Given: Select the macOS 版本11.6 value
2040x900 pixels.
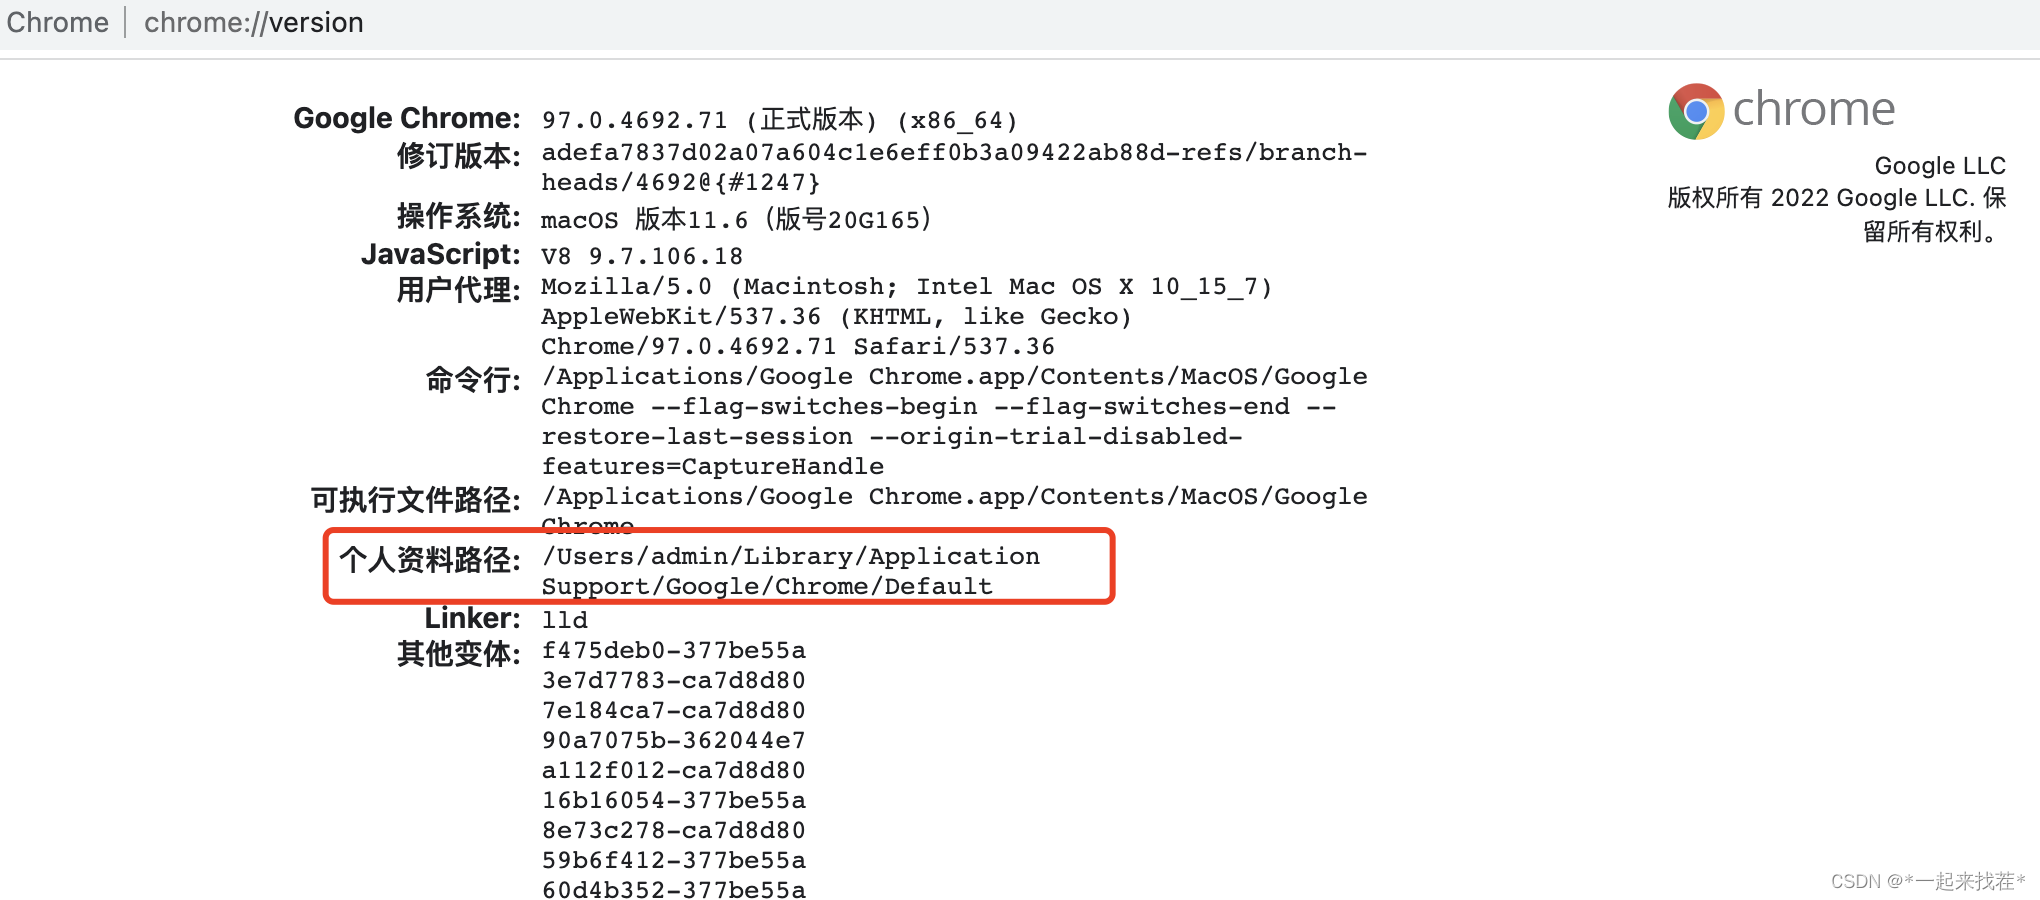Looking at the screenshot, I should [x=737, y=219].
